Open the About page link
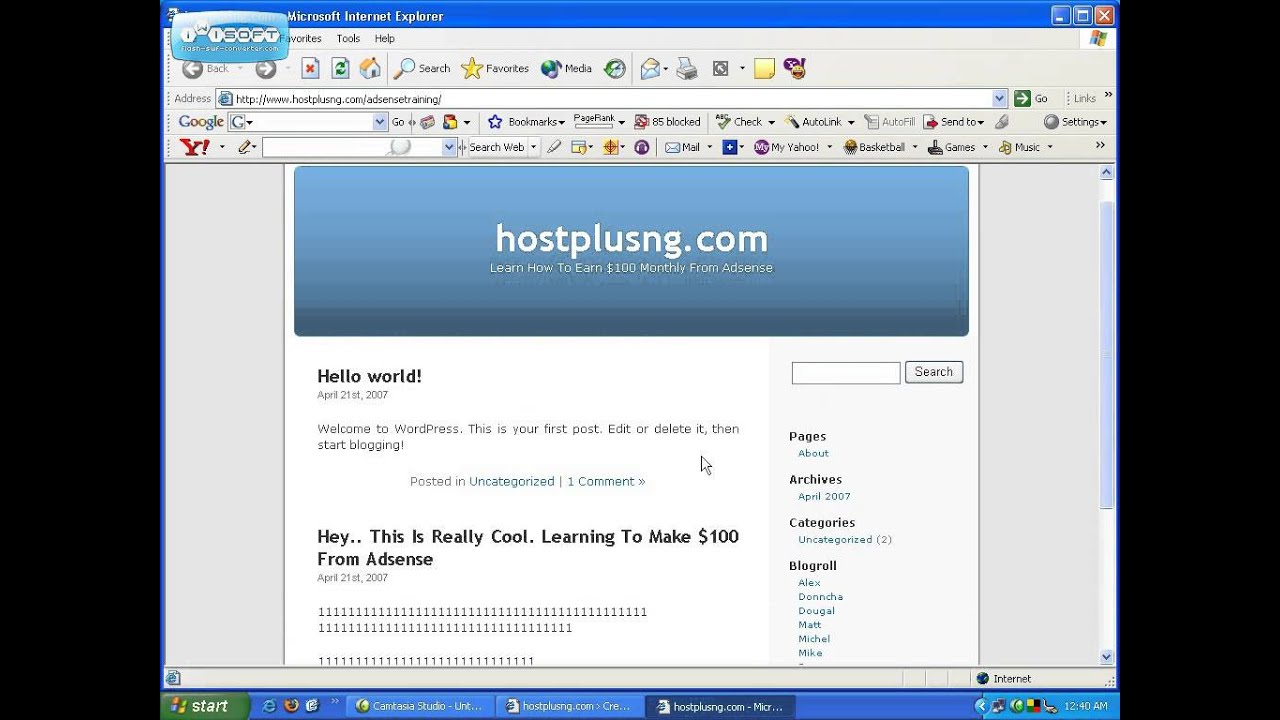The width and height of the screenshot is (1280, 720). coord(813,453)
